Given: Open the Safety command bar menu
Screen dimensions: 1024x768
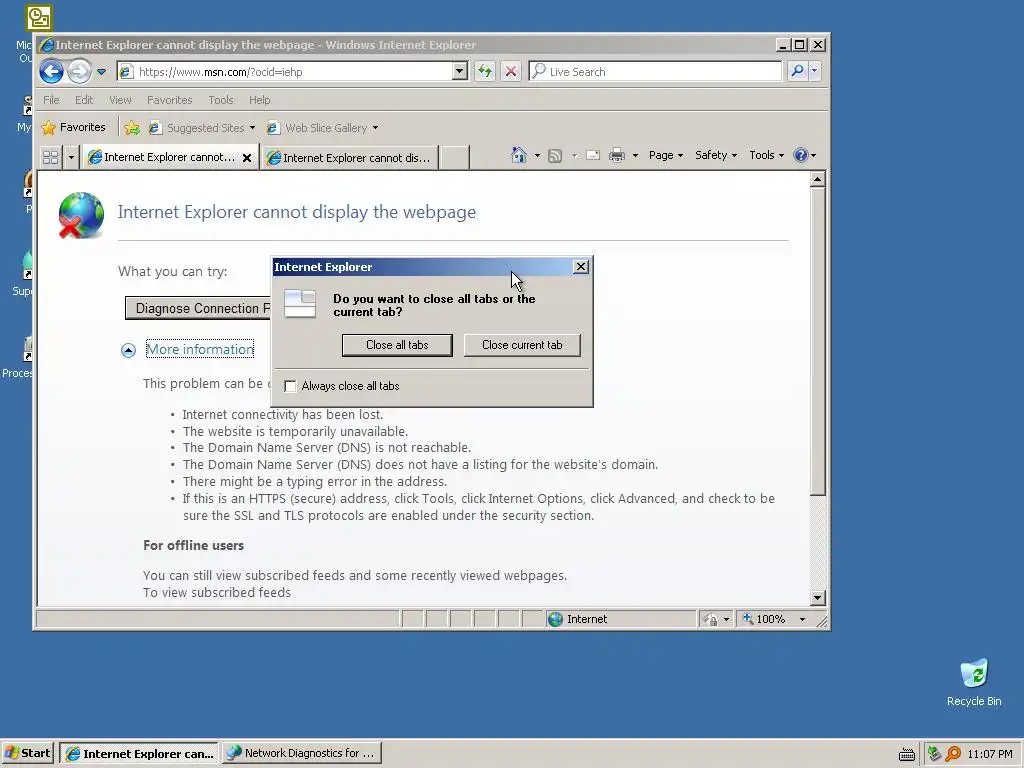Looking at the screenshot, I should (x=716, y=155).
